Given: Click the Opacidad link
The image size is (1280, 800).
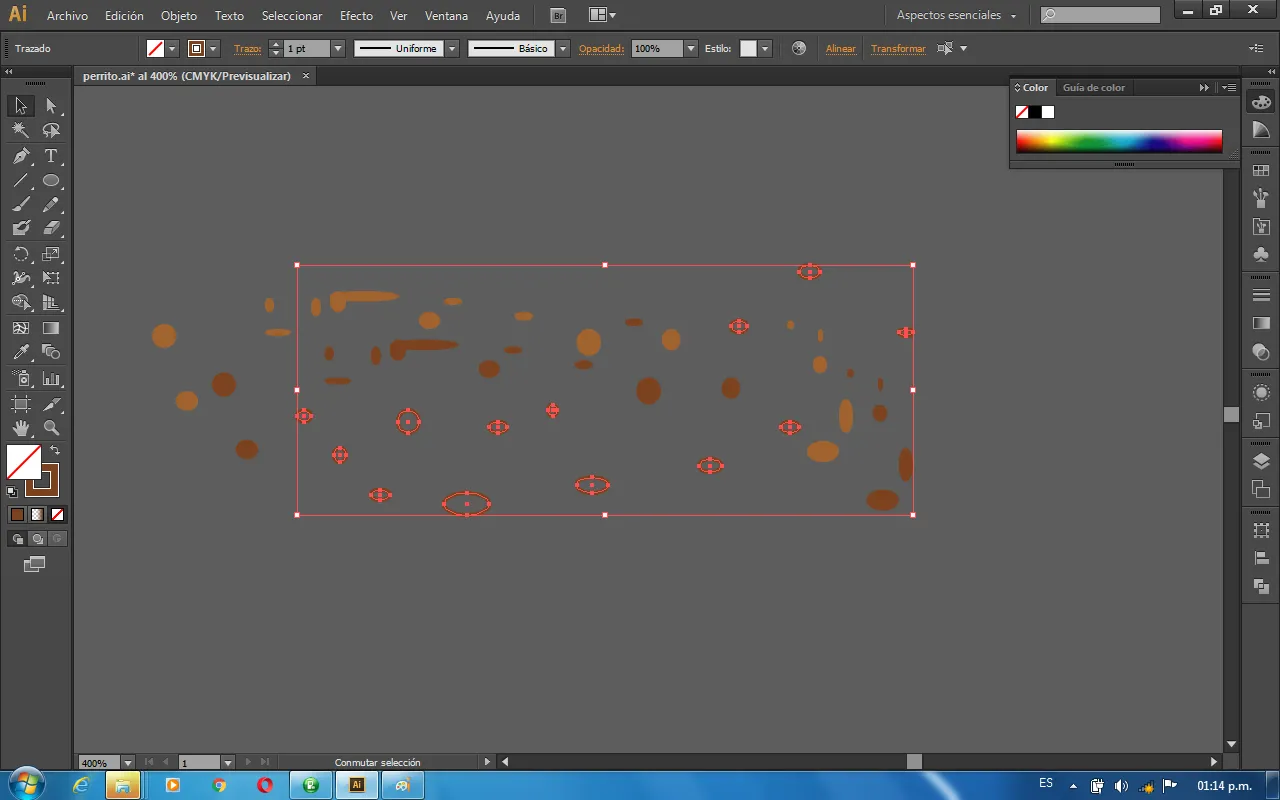Looking at the screenshot, I should [601, 49].
